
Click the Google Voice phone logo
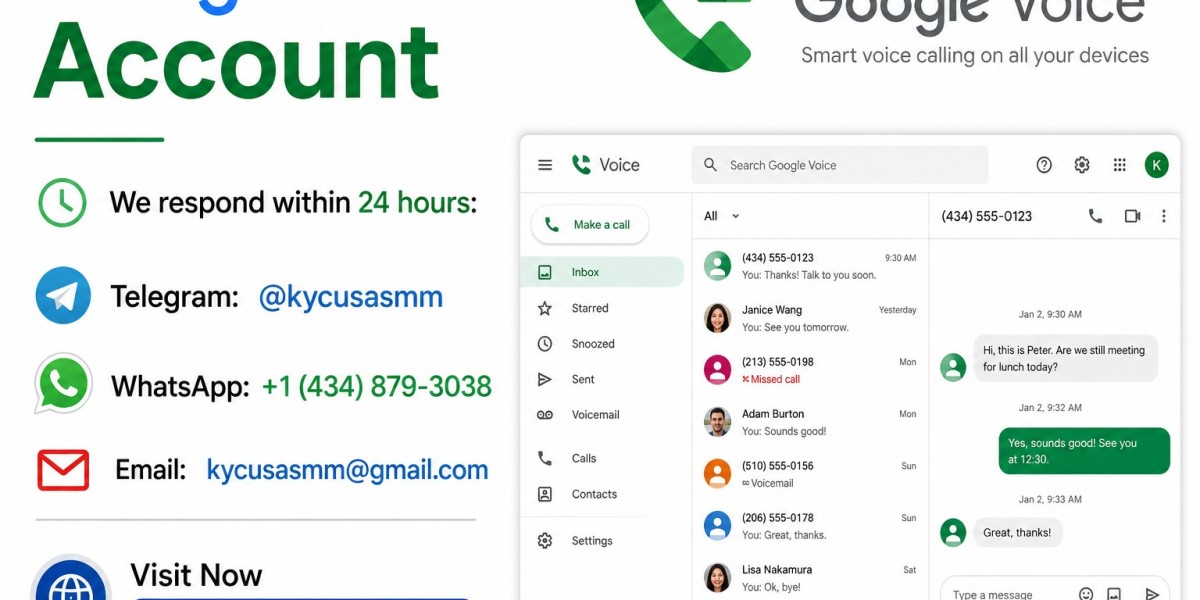pyautogui.click(x=581, y=165)
